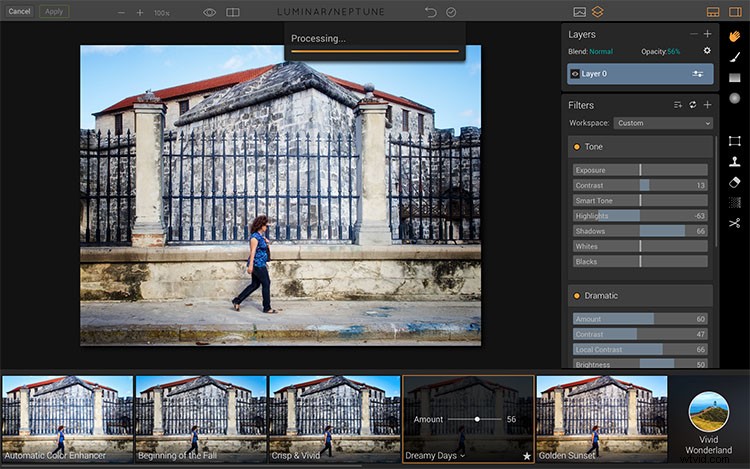Image resolution: width=750 pixels, height=469 pixels.
Task: Select the Layer 0 row
Action: point(640,74)
